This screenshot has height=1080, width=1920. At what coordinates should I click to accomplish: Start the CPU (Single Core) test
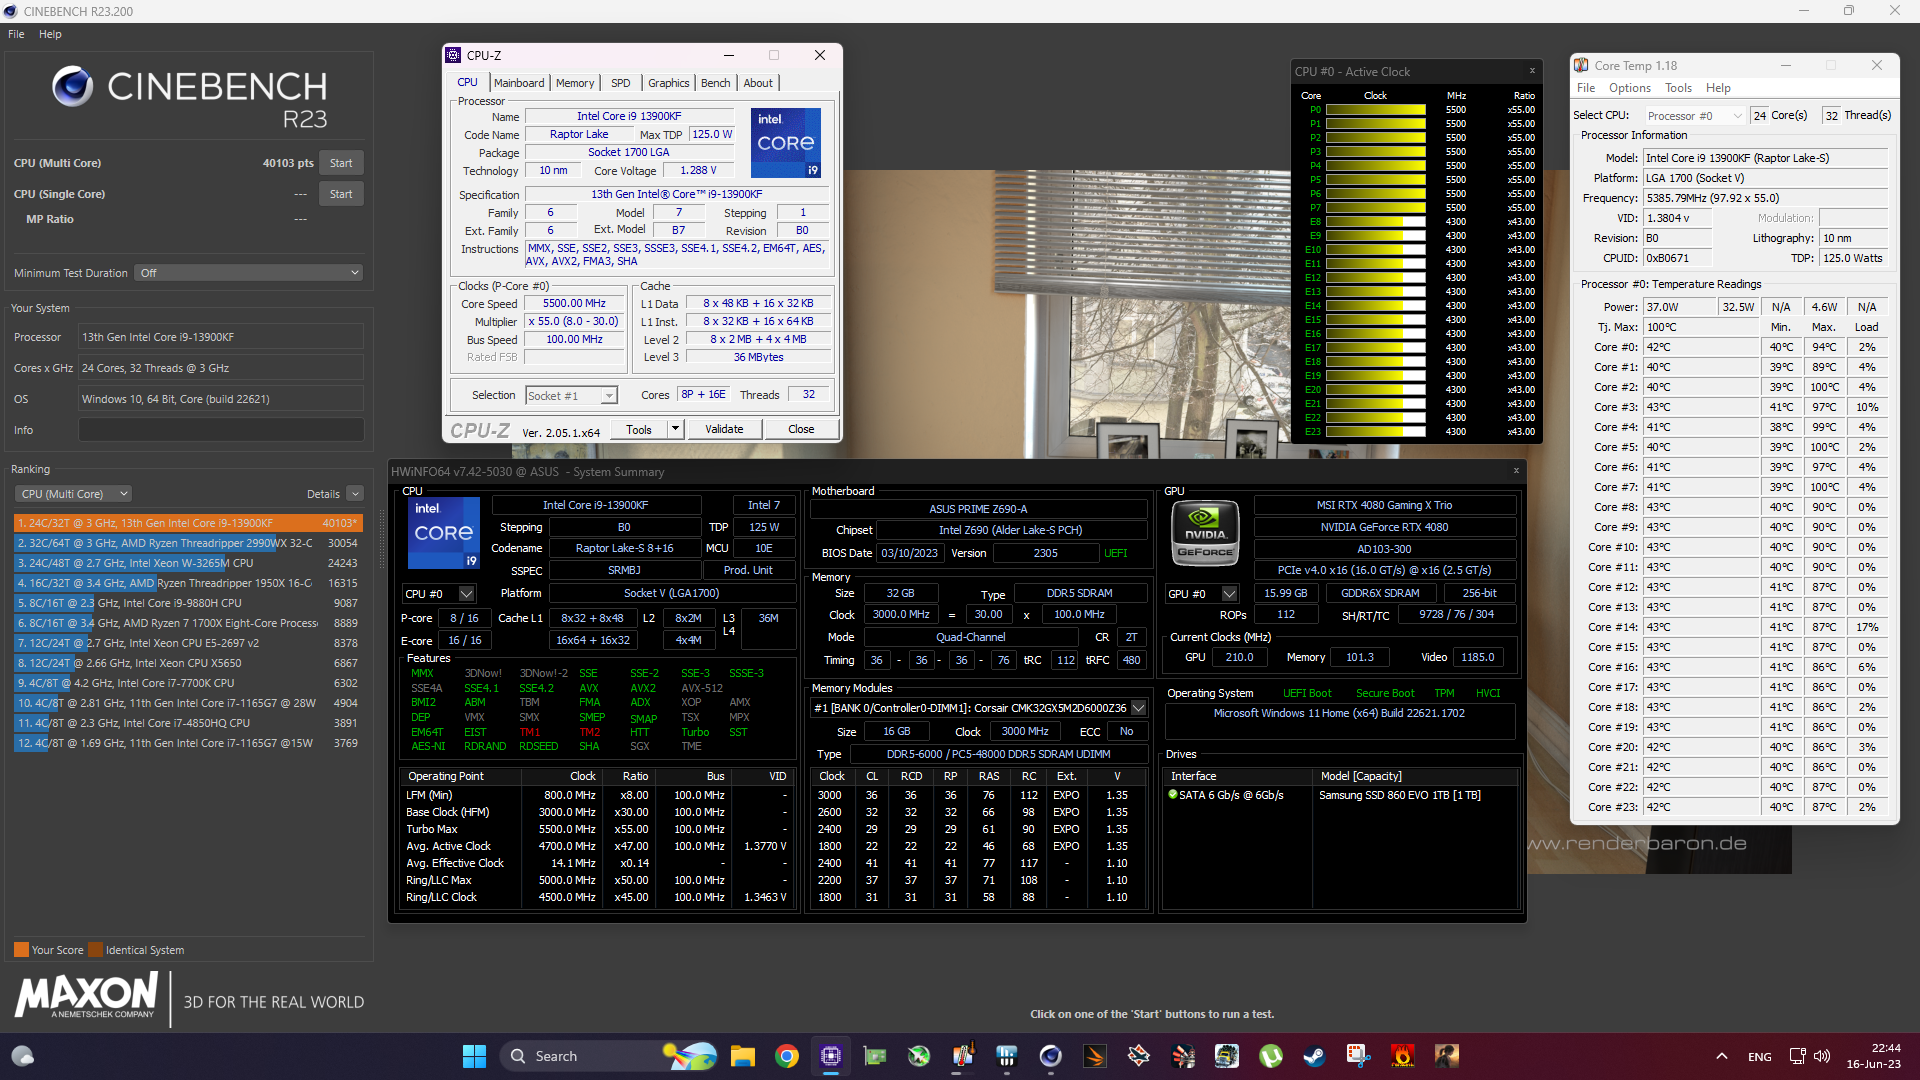click(341, 194)
